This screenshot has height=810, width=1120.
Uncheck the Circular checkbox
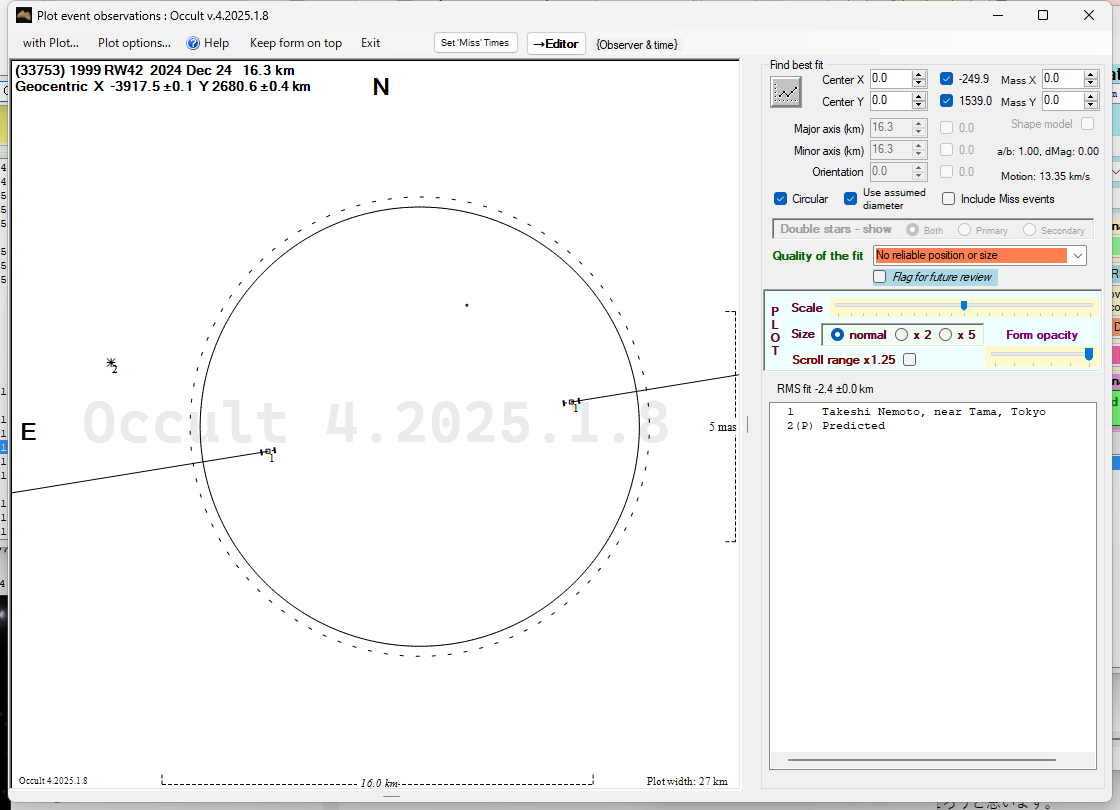(x=781, y=199)
